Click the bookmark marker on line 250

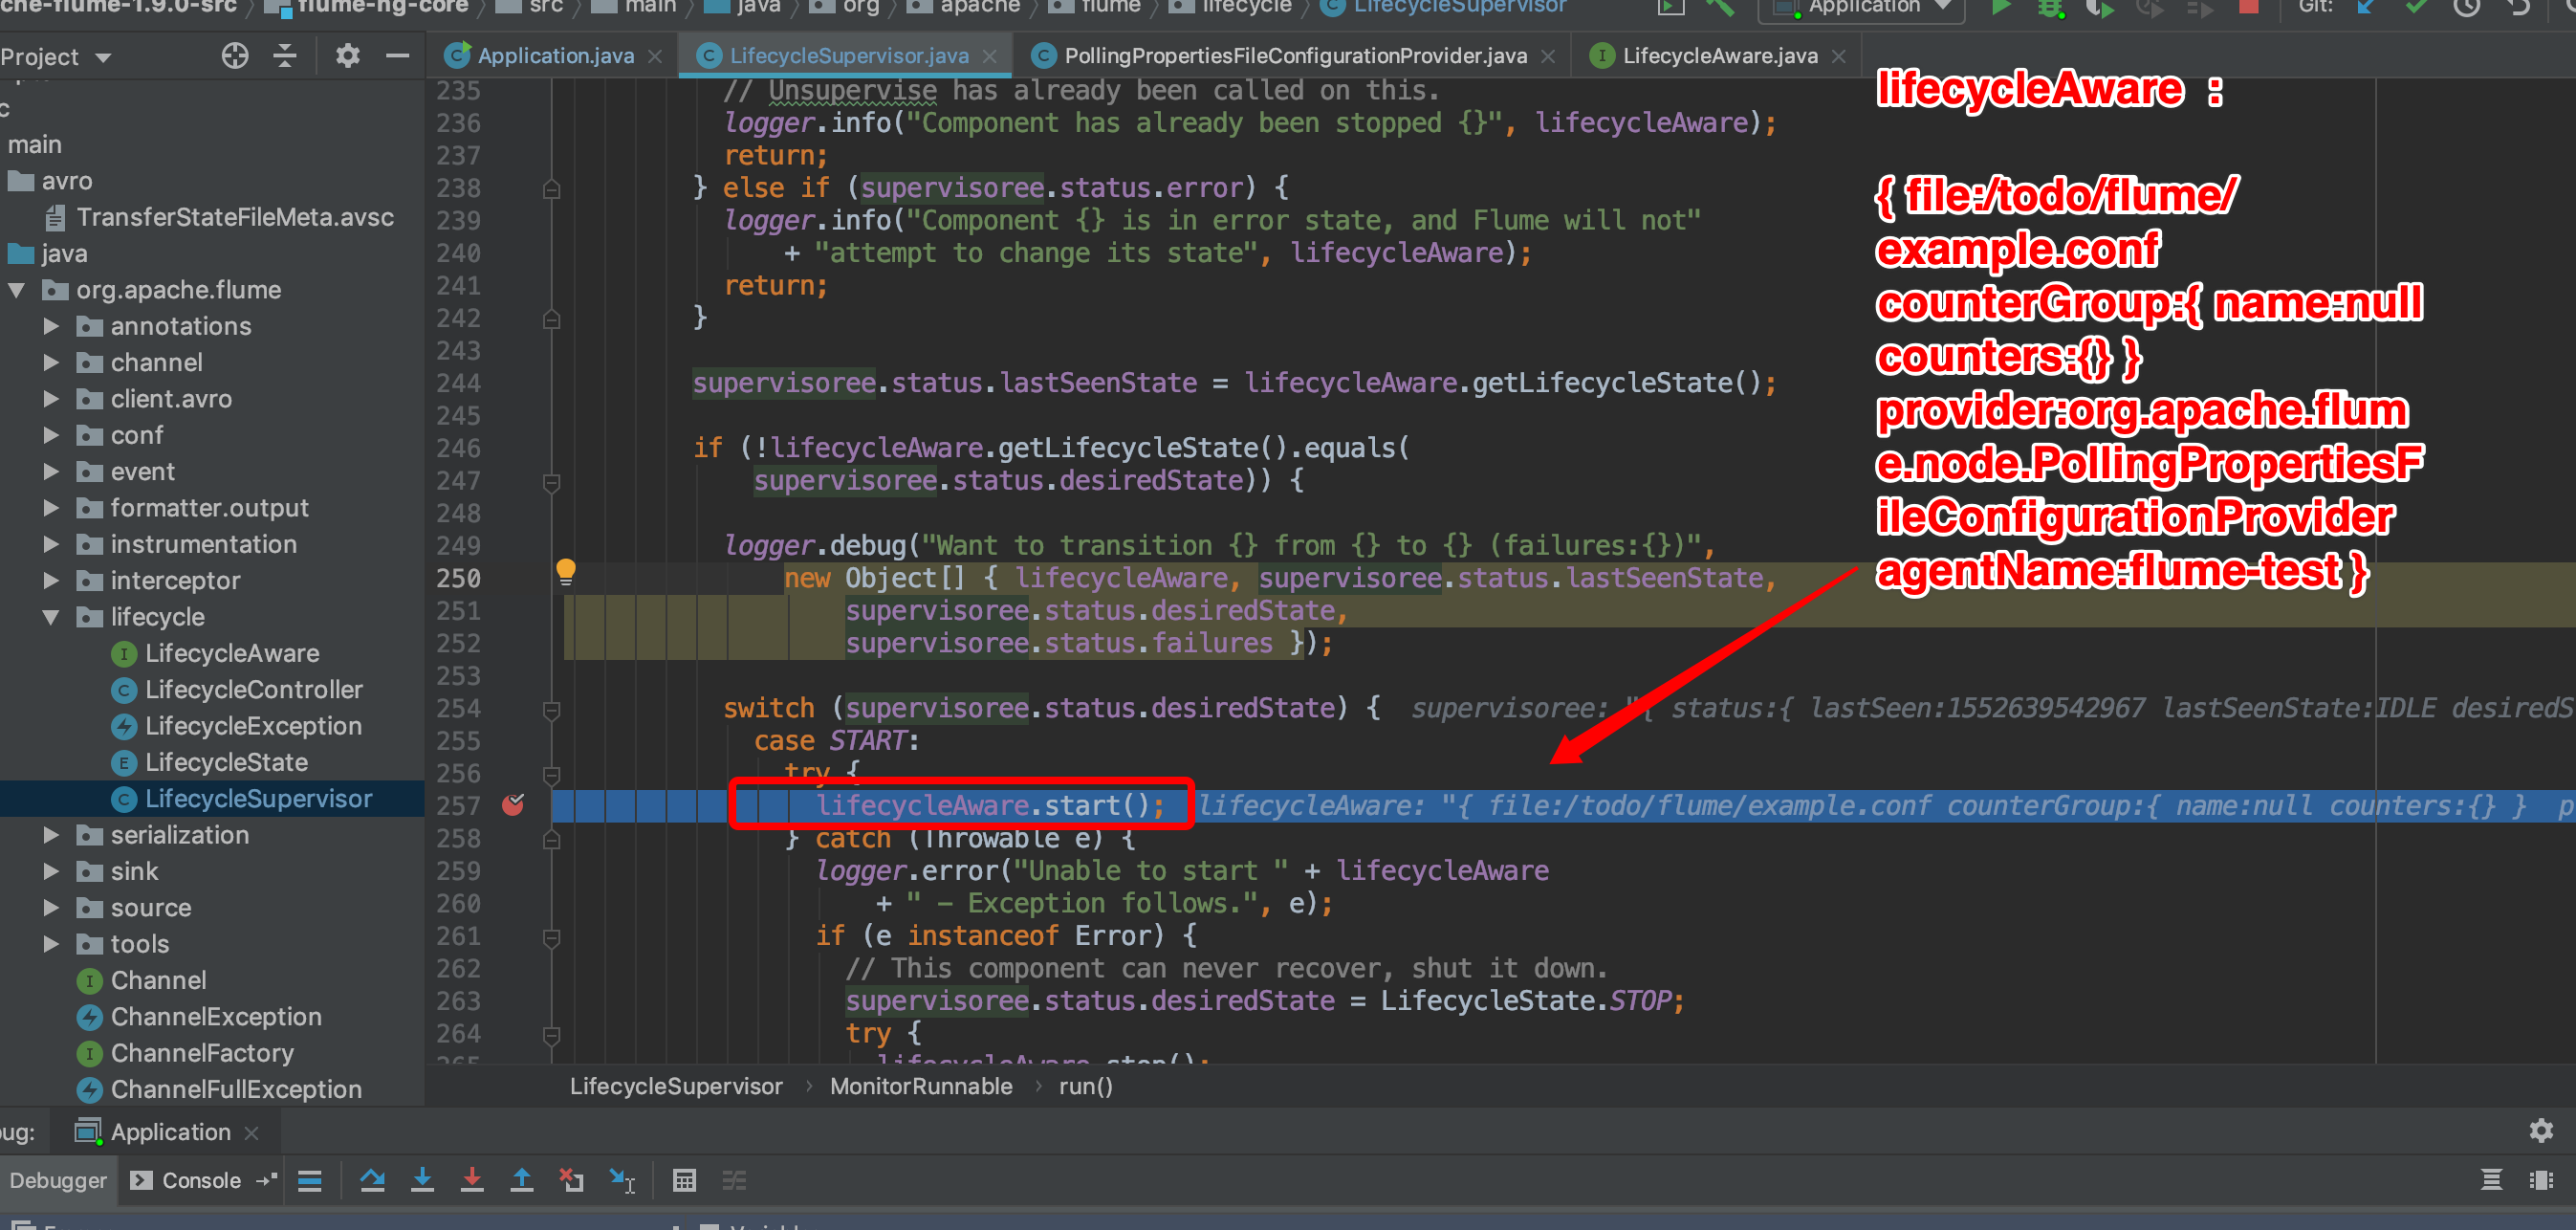click(x=567, y=571)
